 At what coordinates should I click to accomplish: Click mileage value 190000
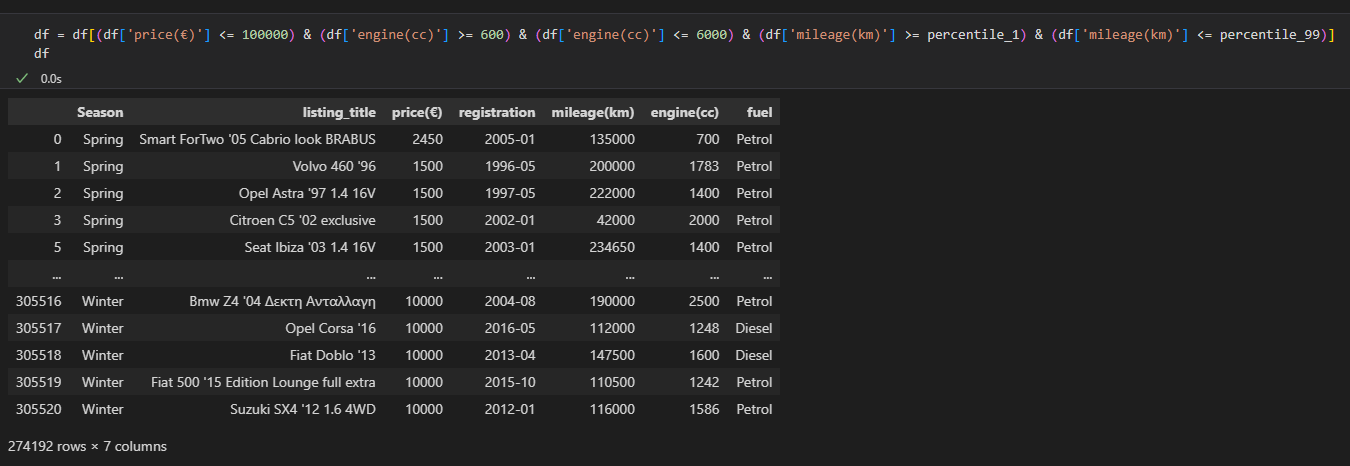[611, 301]
